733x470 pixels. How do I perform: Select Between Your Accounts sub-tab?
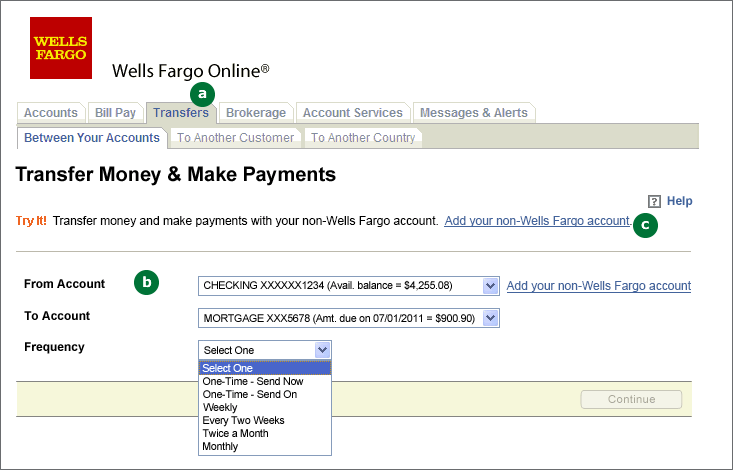(92, 138)
